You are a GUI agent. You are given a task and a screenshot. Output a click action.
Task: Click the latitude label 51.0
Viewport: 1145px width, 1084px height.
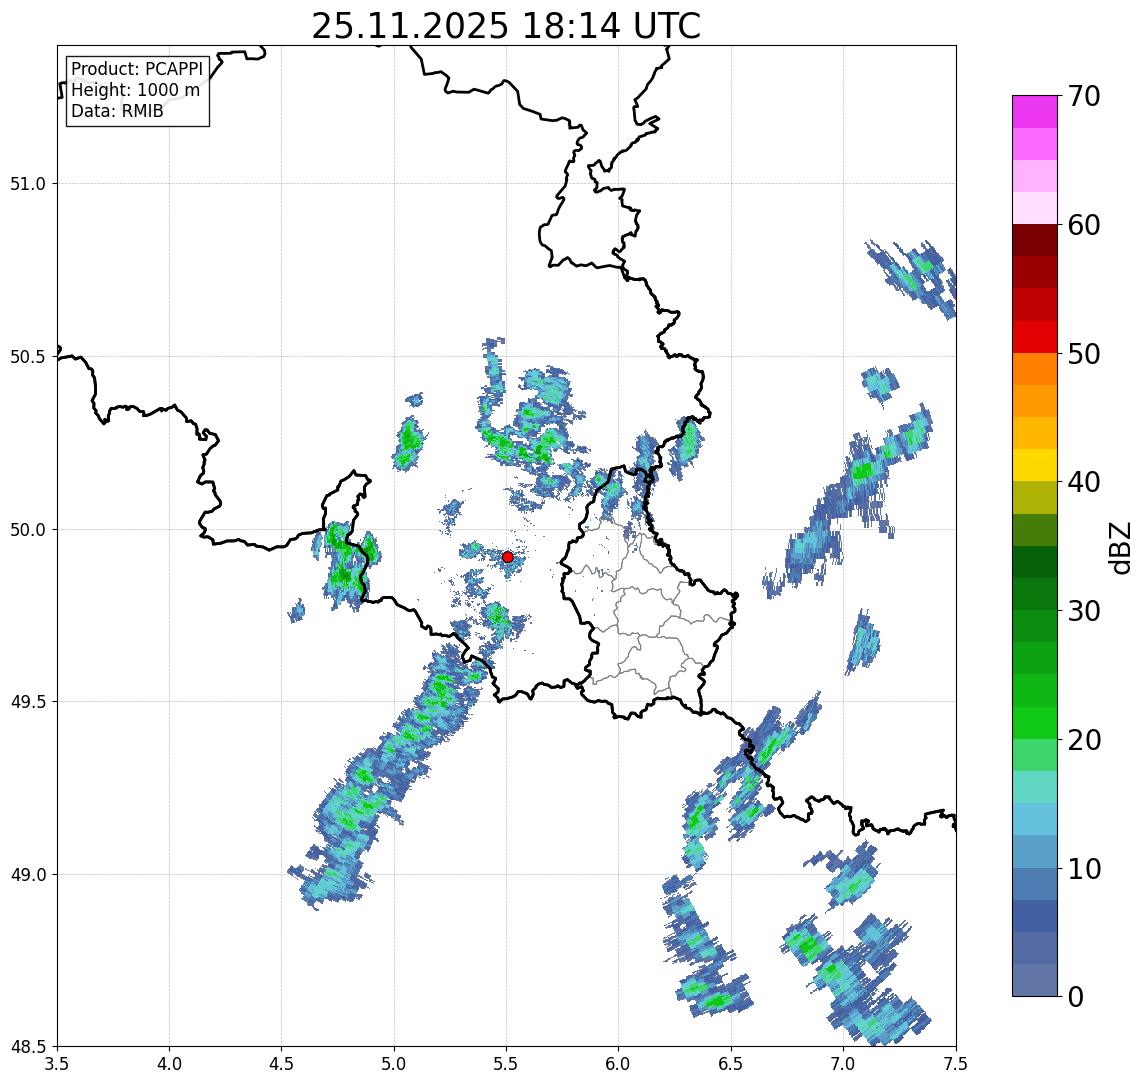click(28, 183)
